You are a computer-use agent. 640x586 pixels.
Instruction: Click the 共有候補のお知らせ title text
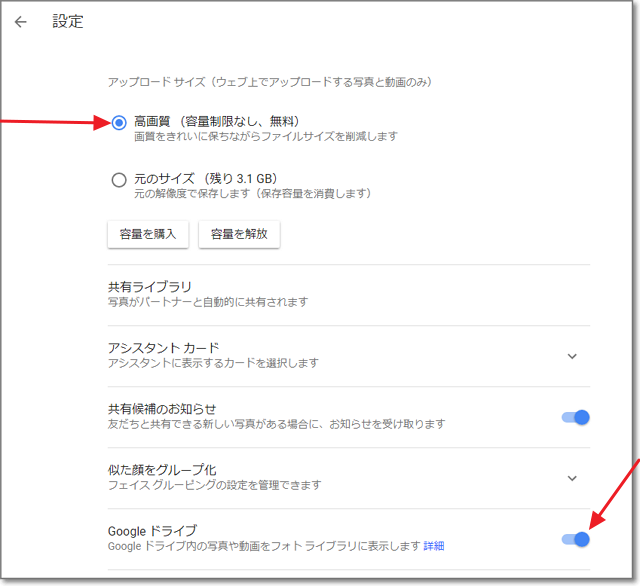pyautogui.click(x=161, y=409)
